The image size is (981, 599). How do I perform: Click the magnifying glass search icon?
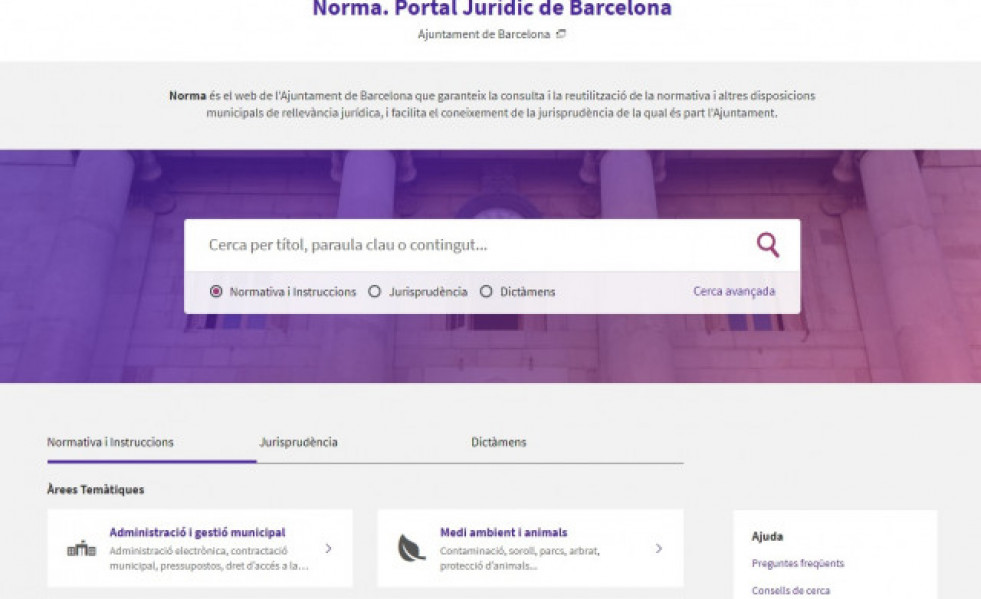767,245
